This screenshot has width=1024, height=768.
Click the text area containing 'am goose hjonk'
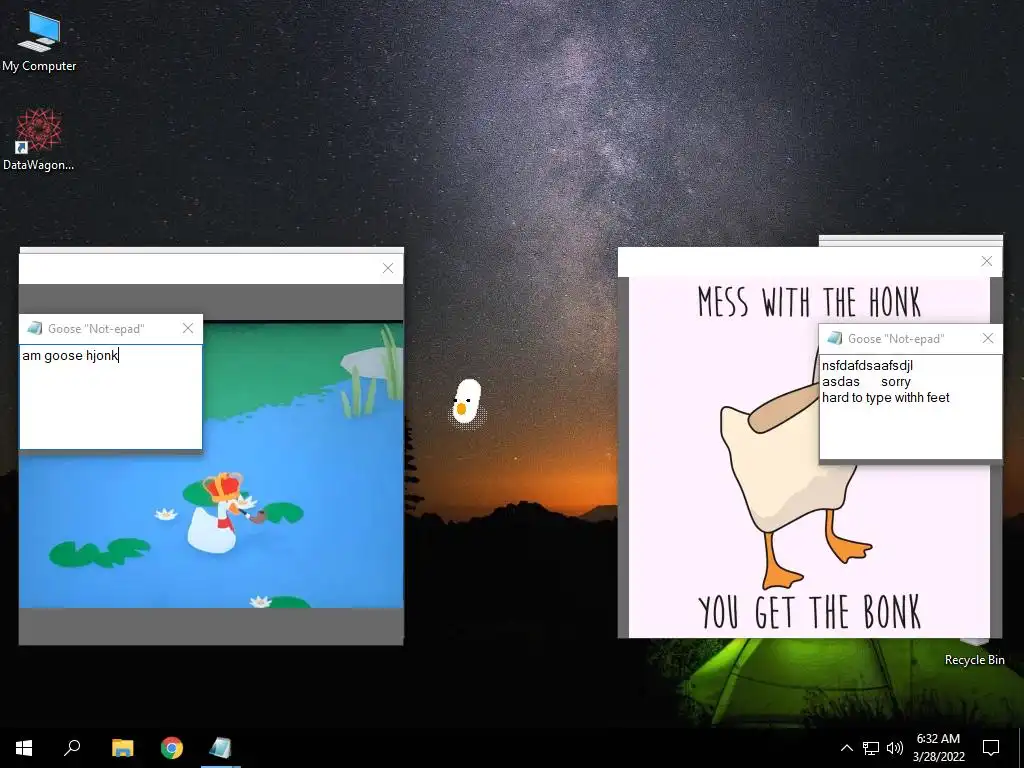111,397
